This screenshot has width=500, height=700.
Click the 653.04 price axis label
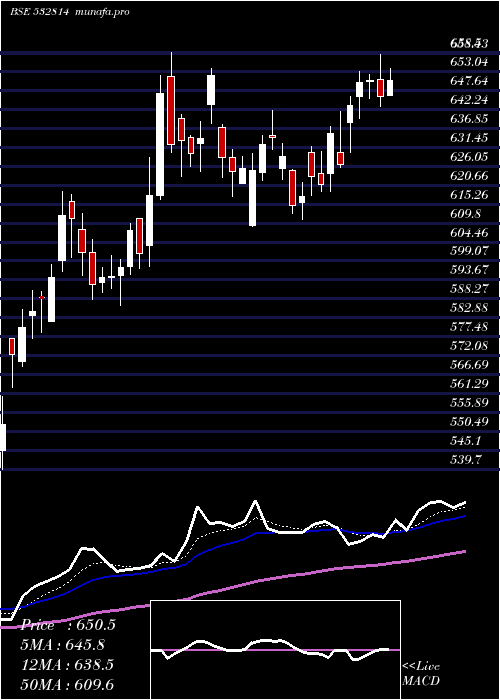pyautogui.click(x=469, y=62)
